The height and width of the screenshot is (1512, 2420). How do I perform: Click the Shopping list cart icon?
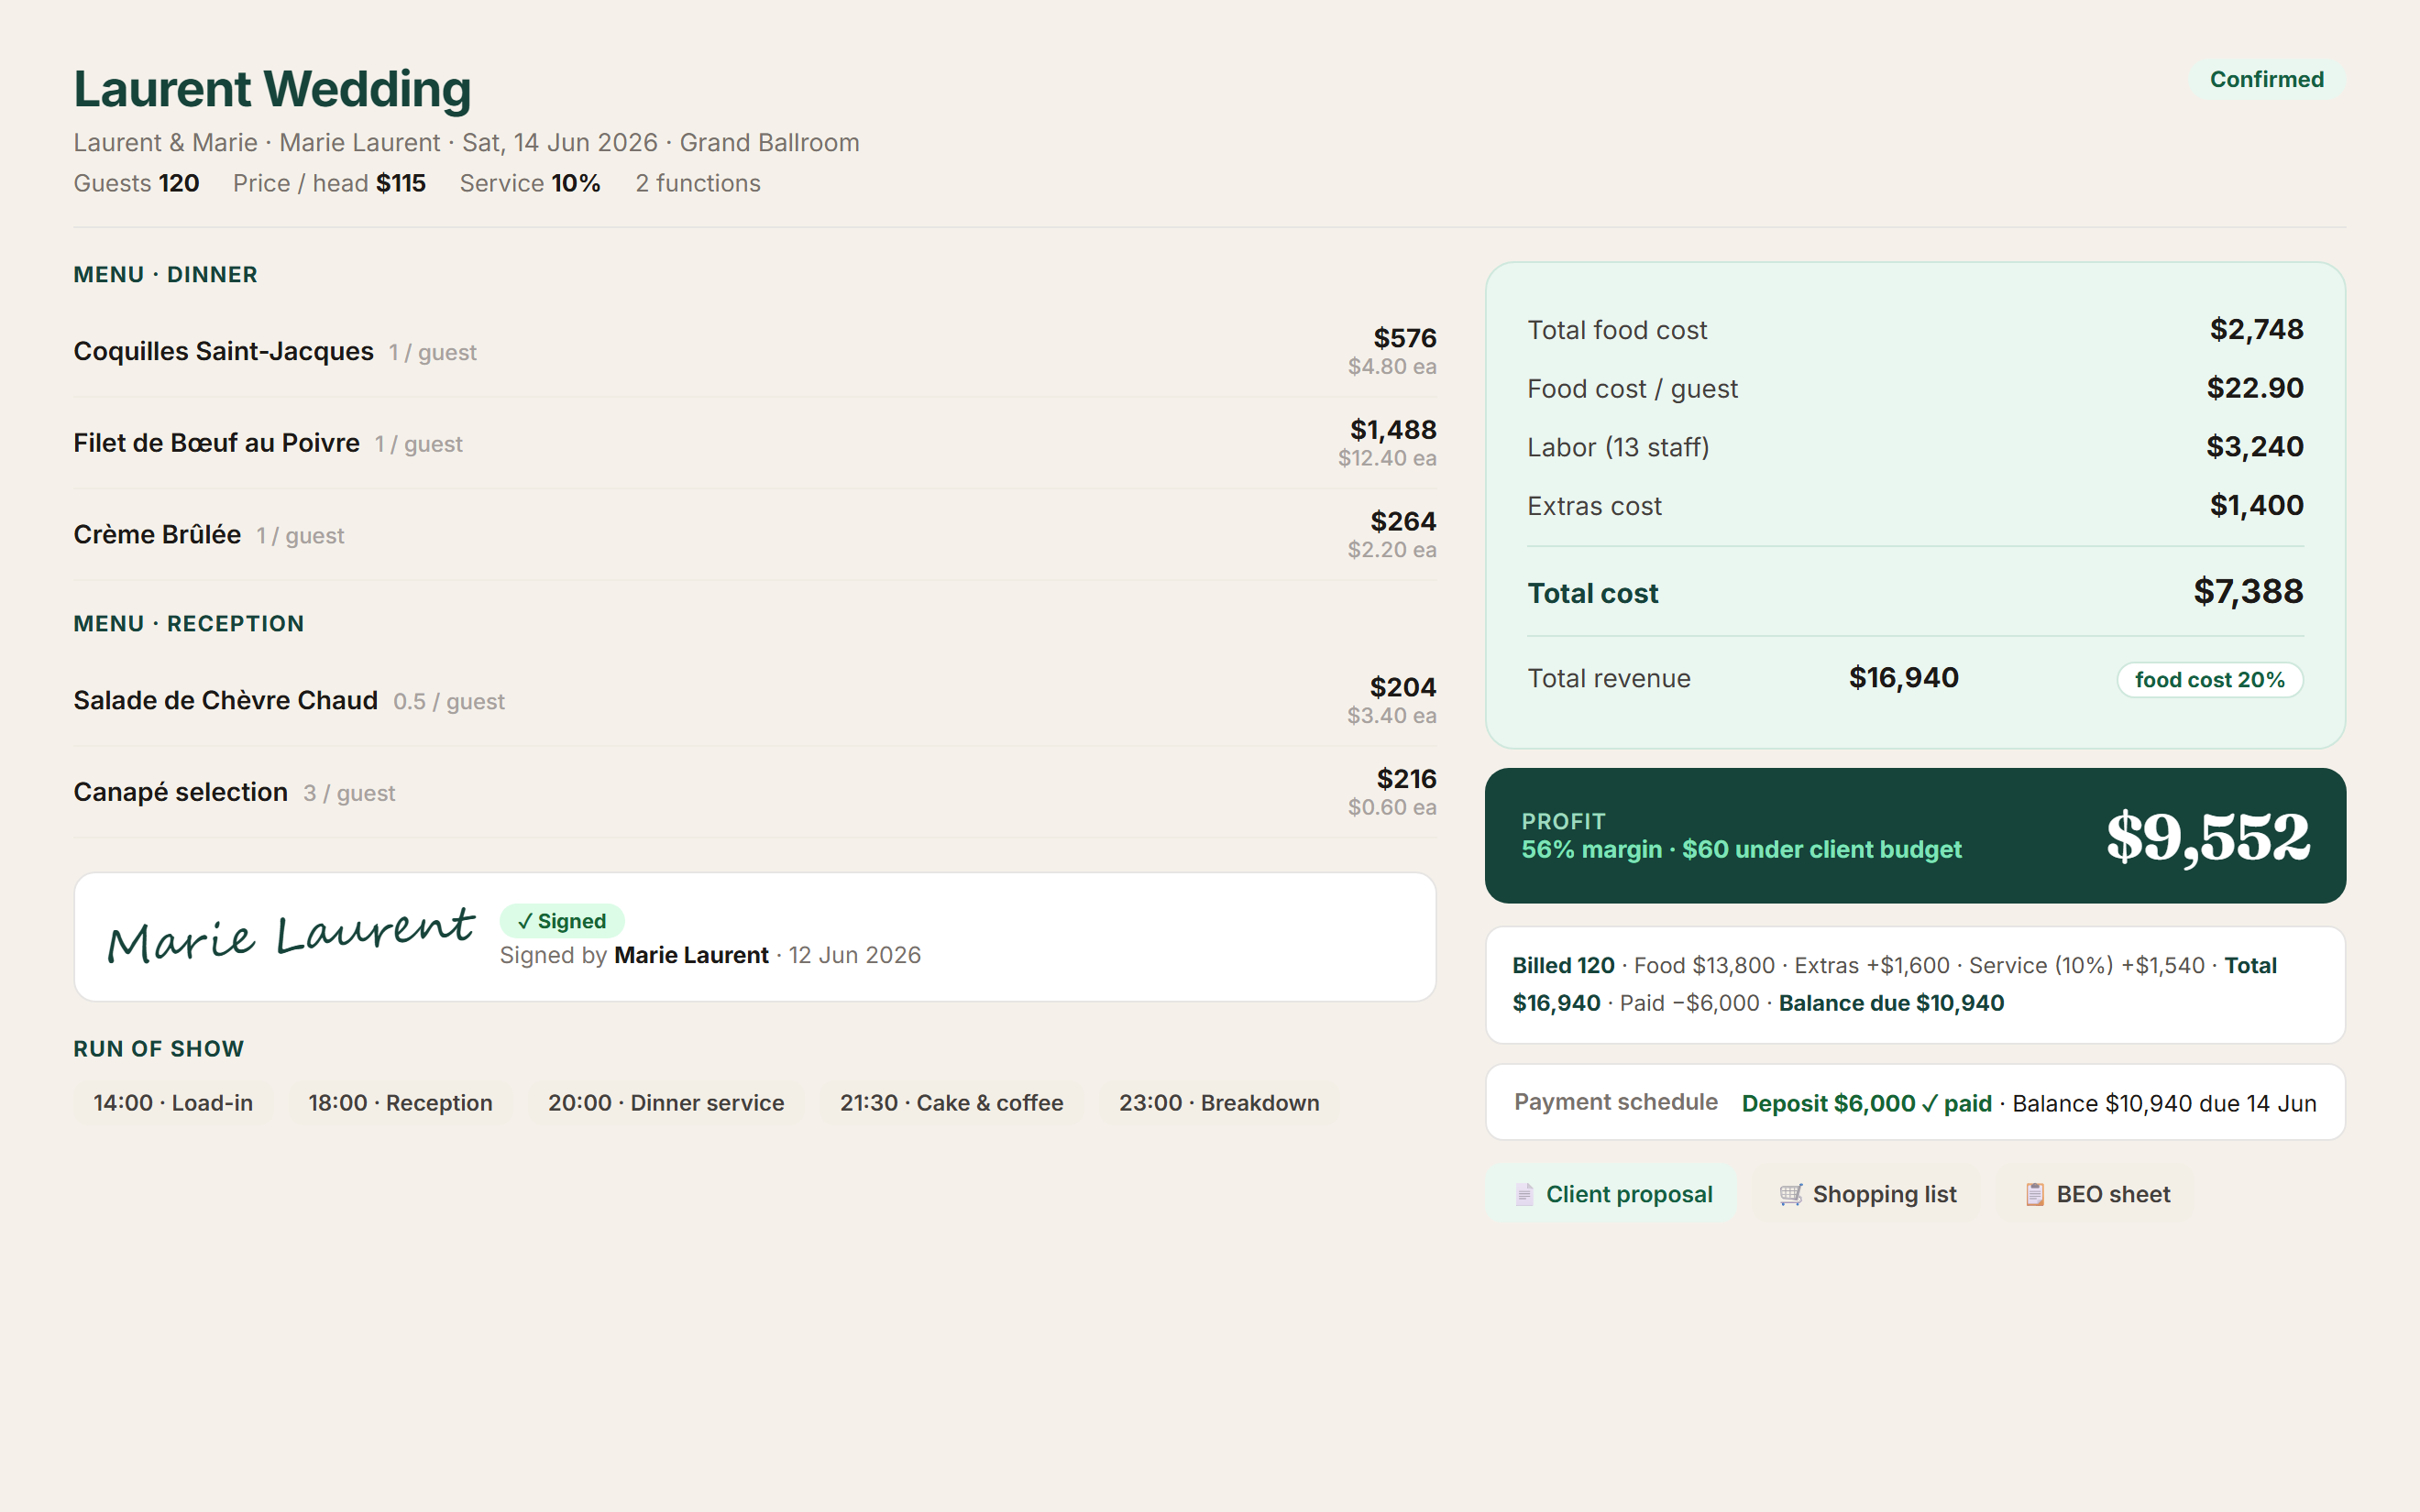(1791, 1194)
